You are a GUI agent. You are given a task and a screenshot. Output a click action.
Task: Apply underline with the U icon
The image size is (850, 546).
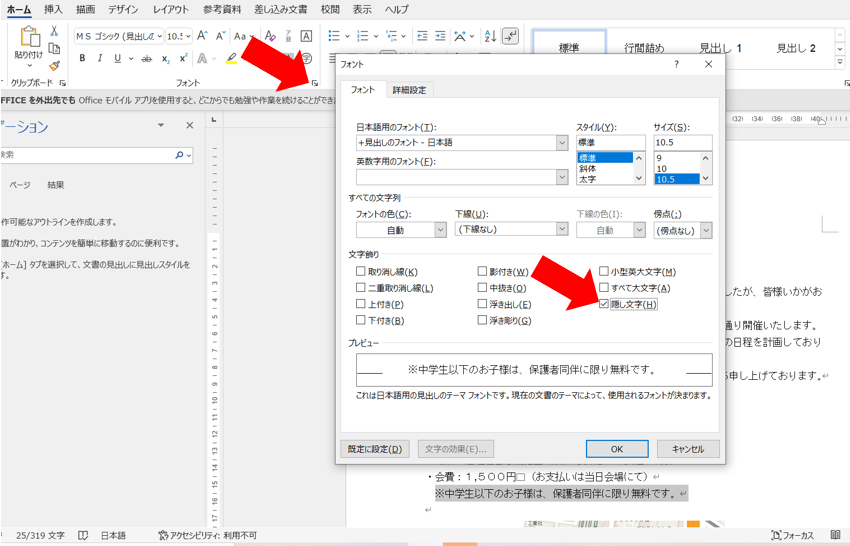pos(118,58)
